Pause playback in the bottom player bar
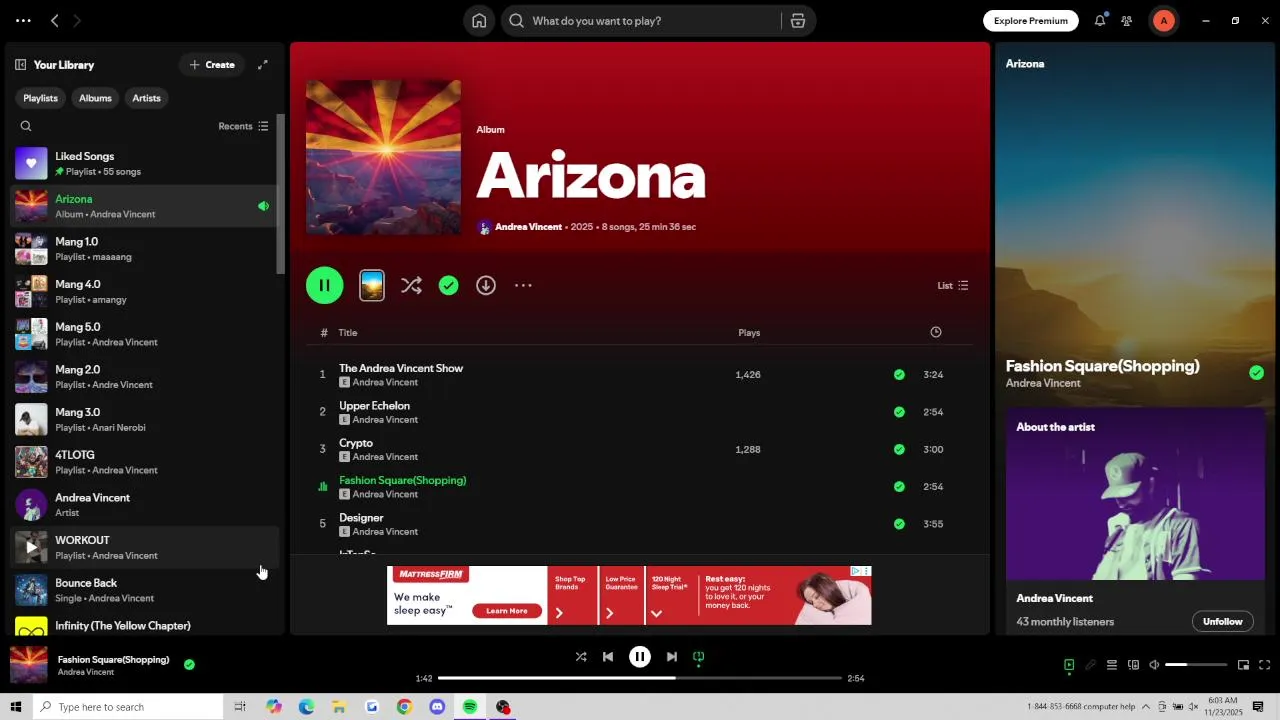 point(640,657)
